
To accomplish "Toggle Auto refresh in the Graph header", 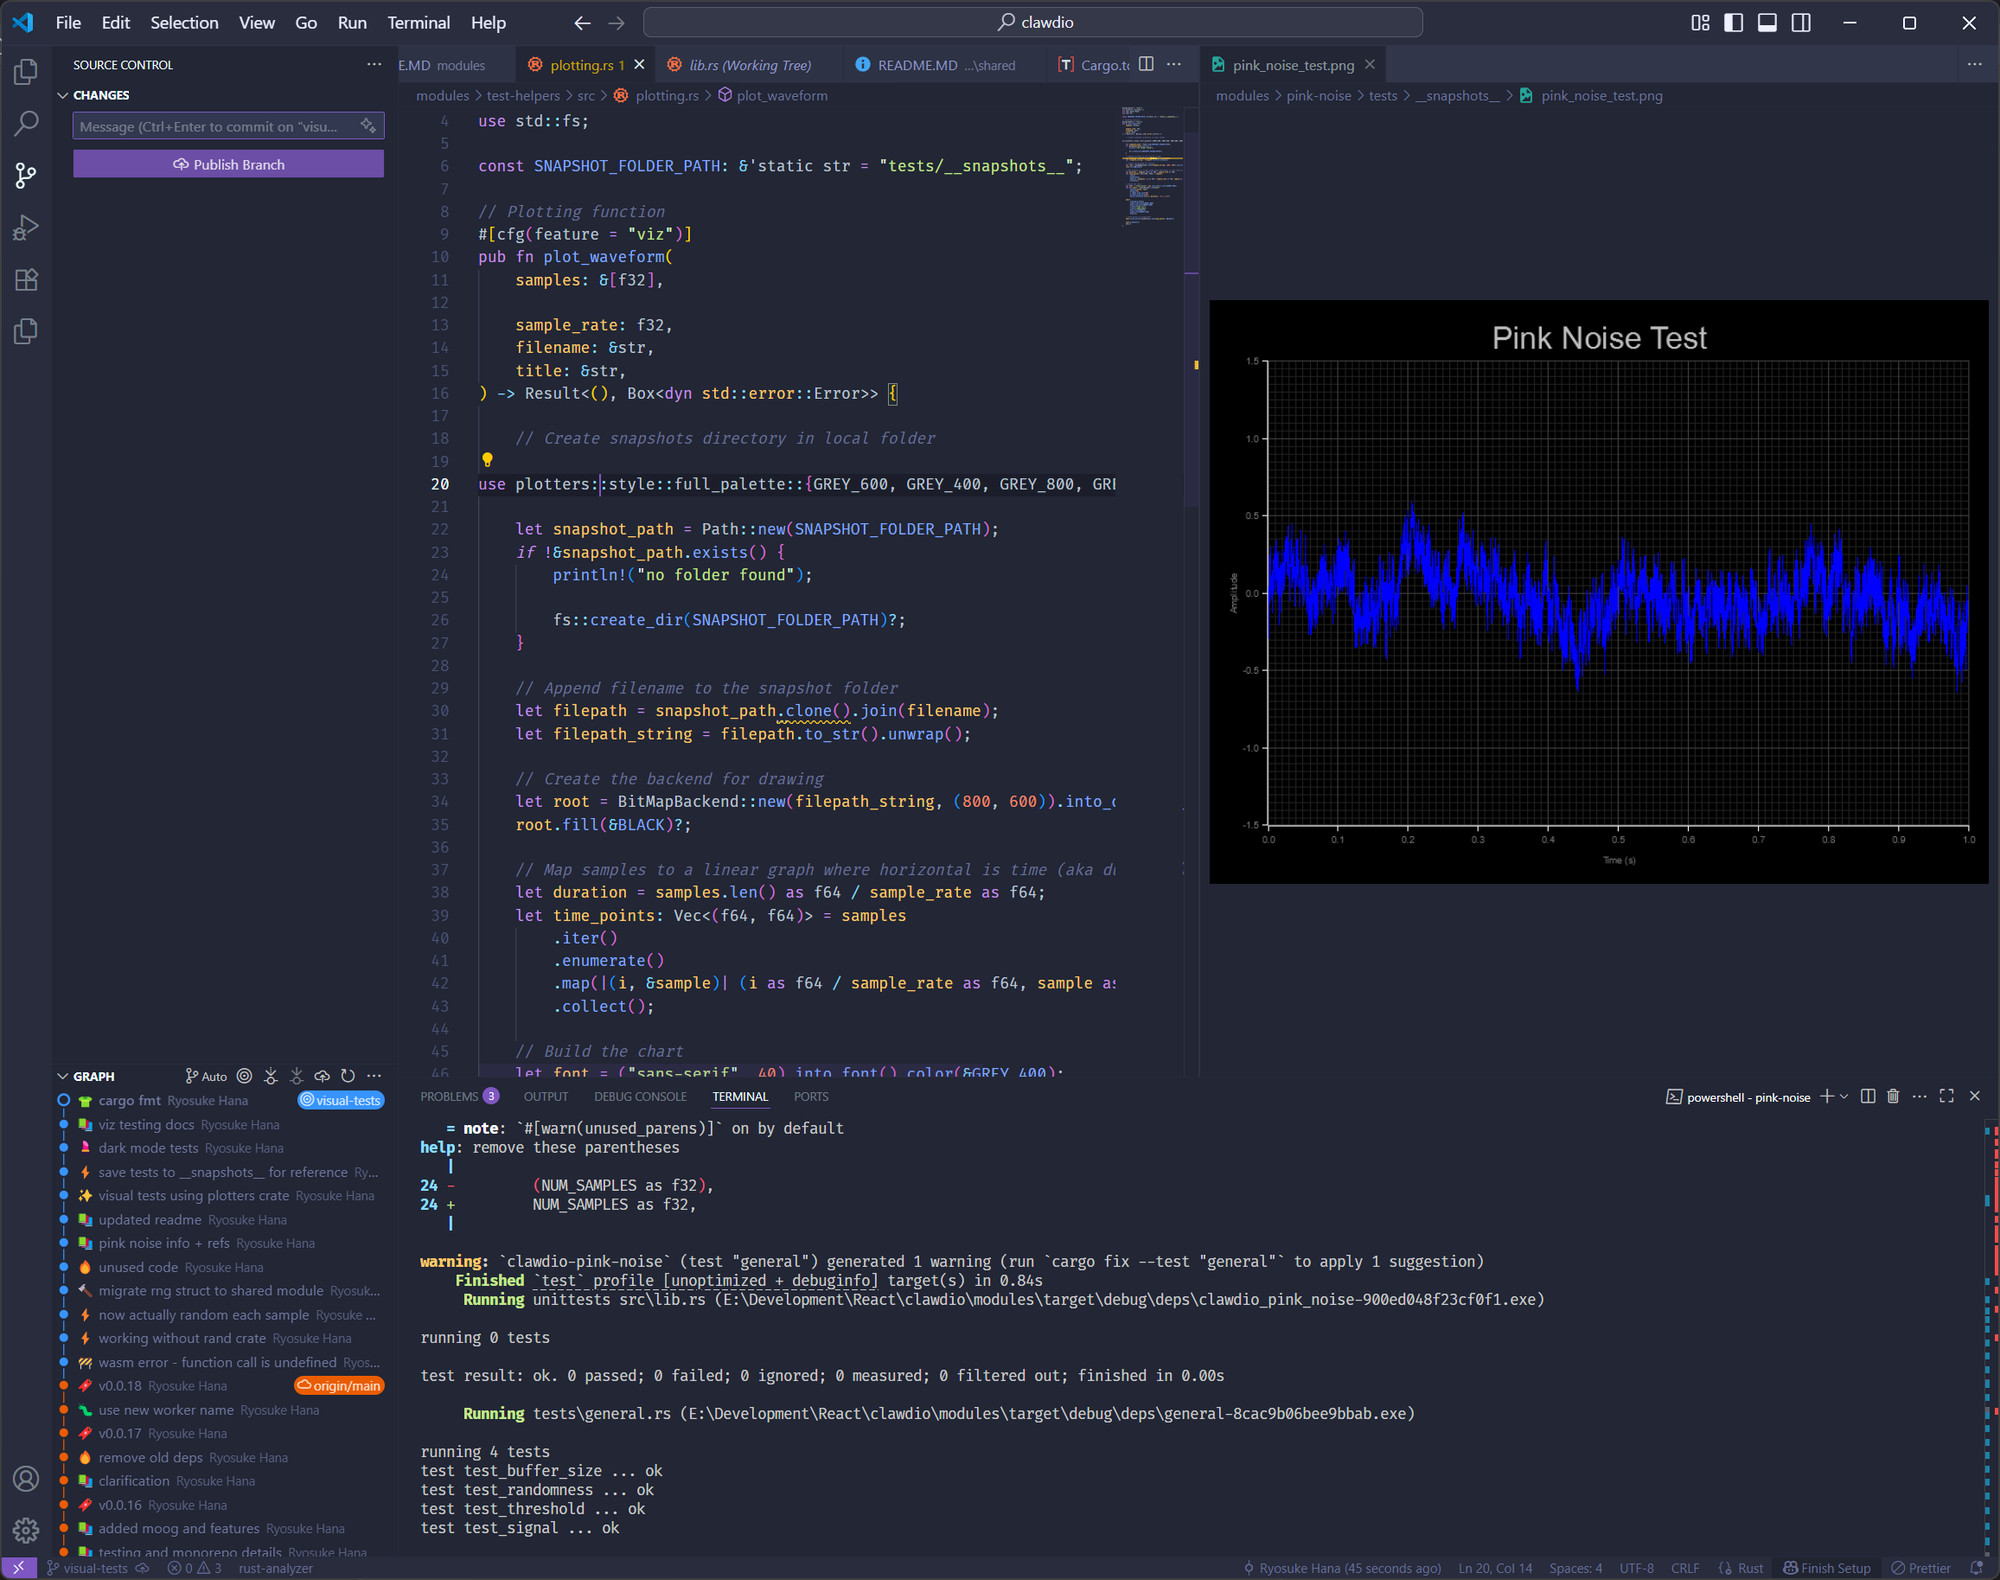I will pos(206,1076).
